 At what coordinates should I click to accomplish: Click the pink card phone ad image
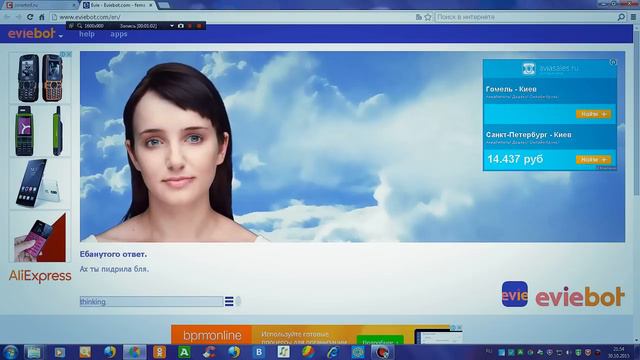[40, 237]
